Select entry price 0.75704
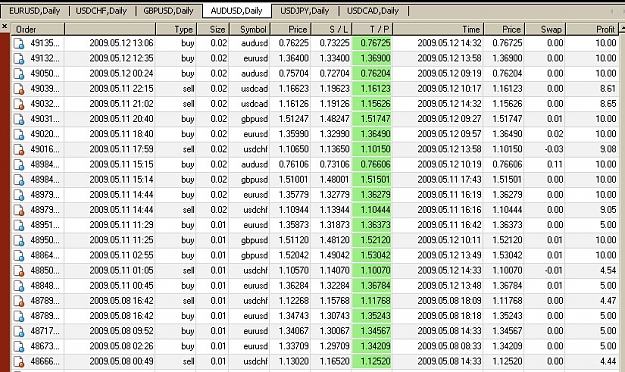The image size is (625, 372). click(x=293, y=73)
